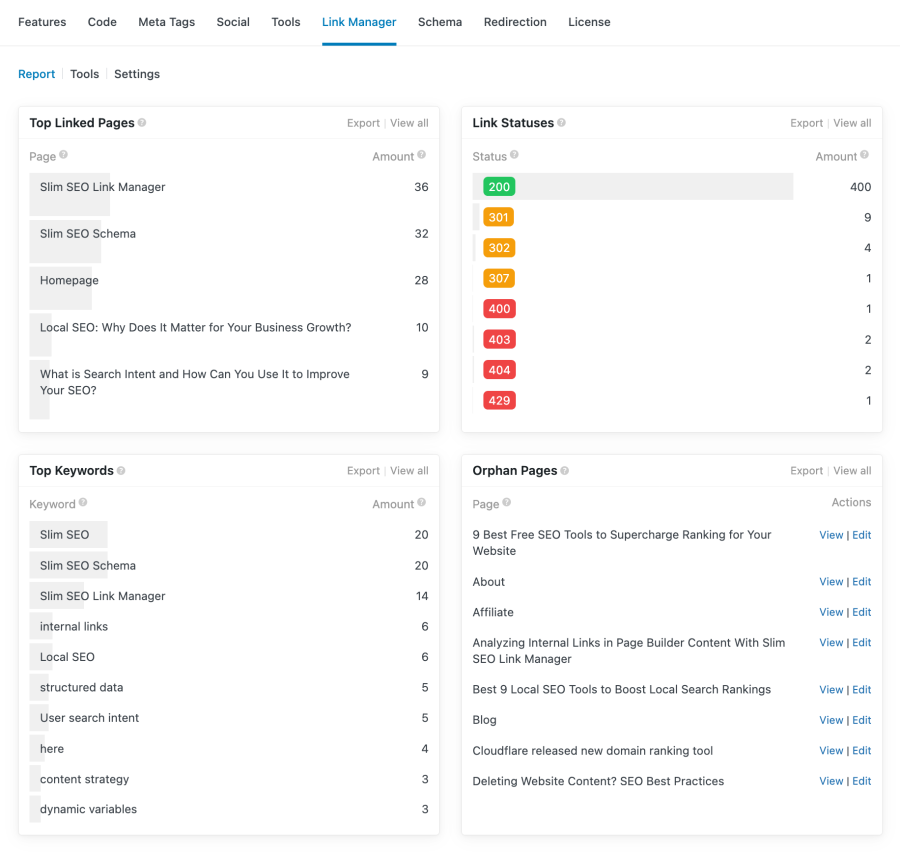The height and width of the screenshot is (852, 900).
Task: Click the dynamic variables keyword row
Action: (x=229, y=809)
